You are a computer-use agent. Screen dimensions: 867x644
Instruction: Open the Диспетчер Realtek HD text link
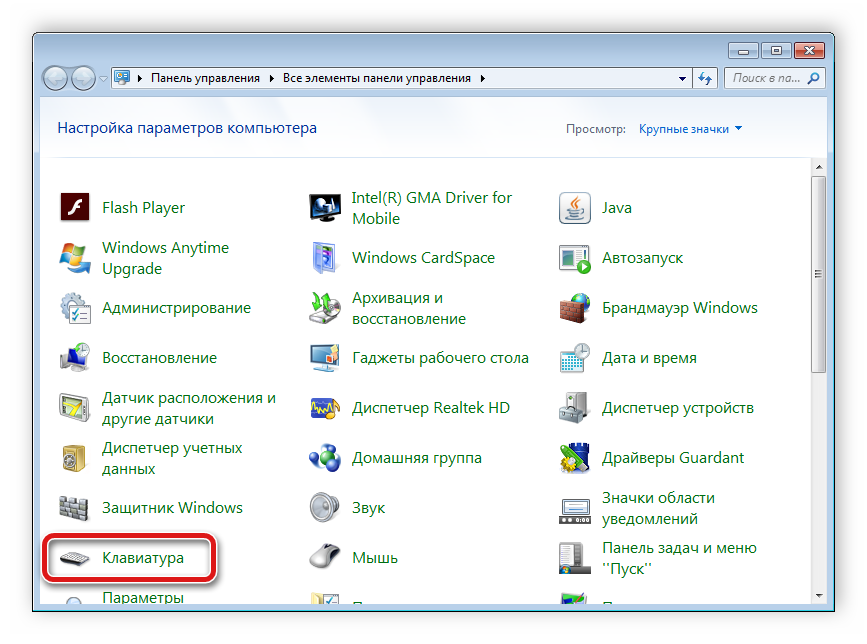[x=431, y=408]
